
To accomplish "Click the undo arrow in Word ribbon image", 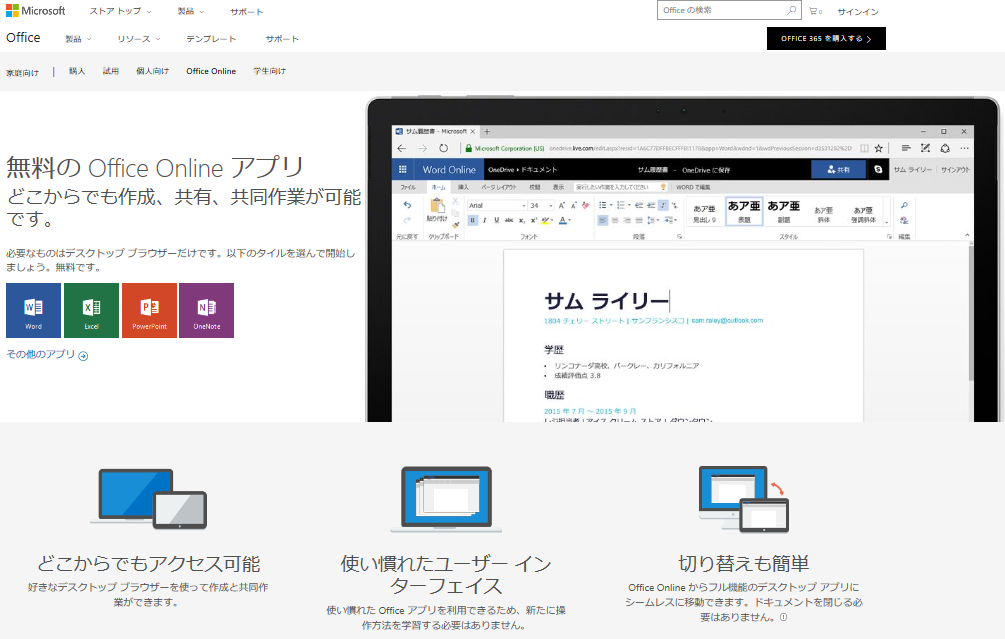I will [x=407, y=205].
